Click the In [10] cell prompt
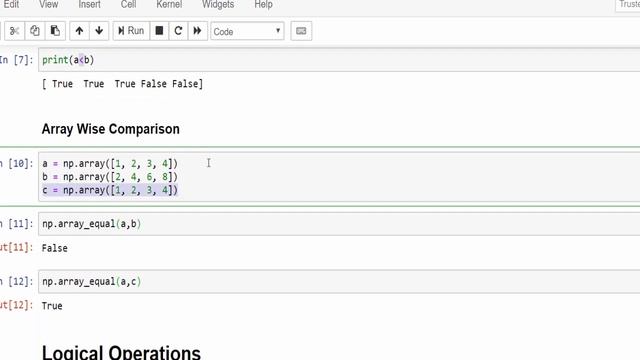The image size is (640, 360). point(16,164)
